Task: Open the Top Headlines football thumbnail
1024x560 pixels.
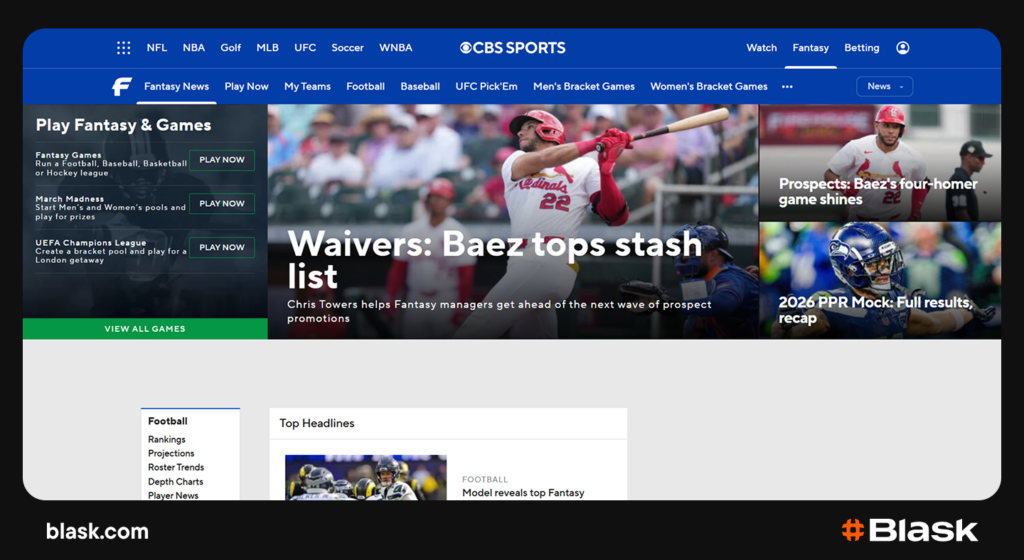Action: click(x=366, y=478)
